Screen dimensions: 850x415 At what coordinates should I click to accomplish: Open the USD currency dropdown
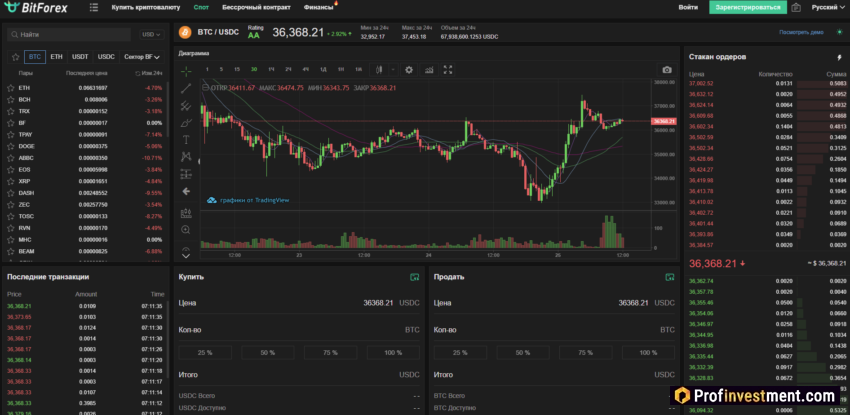pyautogui.click(x=152, y=34)
